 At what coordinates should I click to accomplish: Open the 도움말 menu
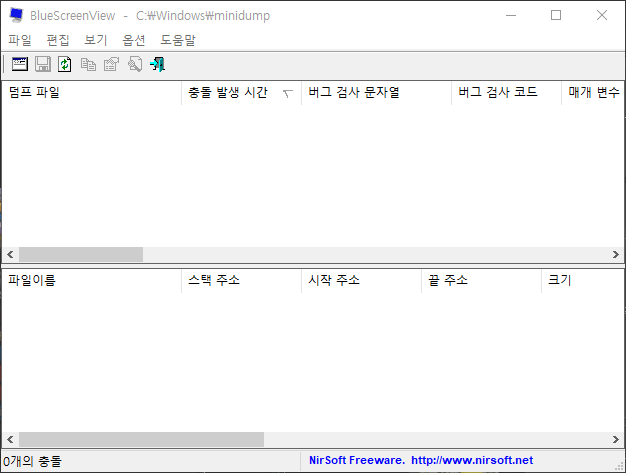178,40
